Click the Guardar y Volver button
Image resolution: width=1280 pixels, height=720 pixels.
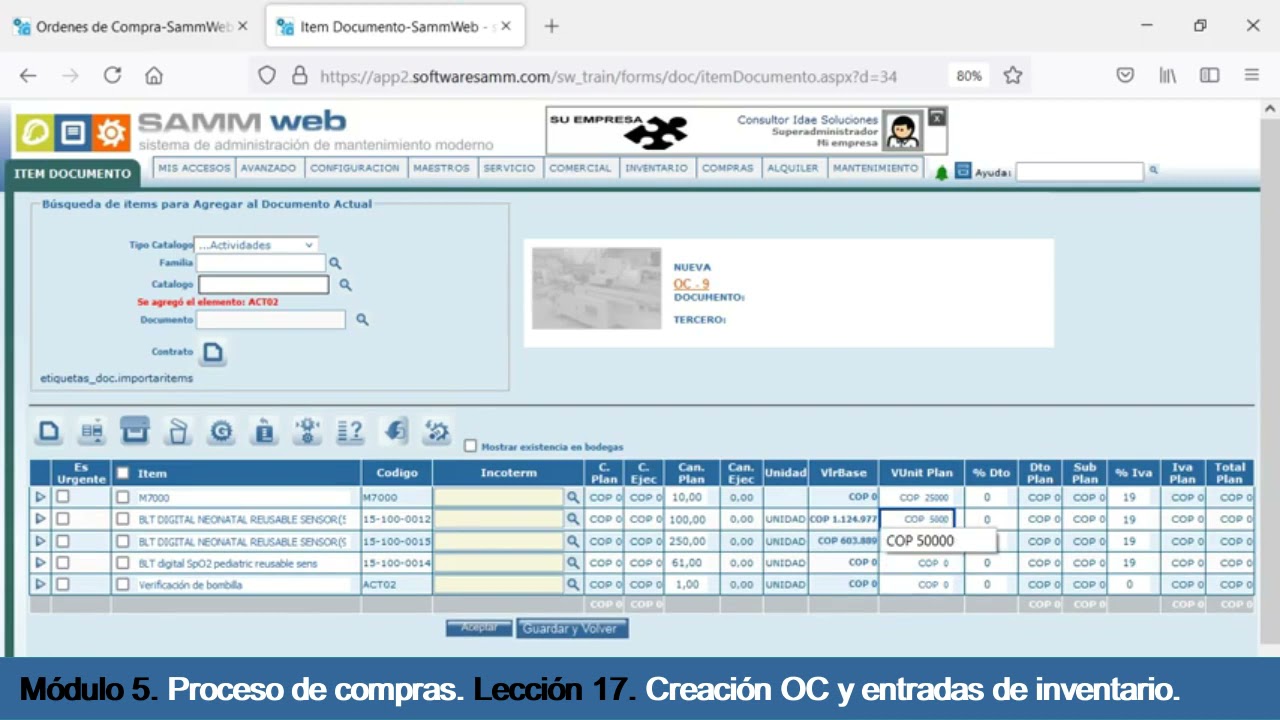pyautogui.click(x=572, y=628)
